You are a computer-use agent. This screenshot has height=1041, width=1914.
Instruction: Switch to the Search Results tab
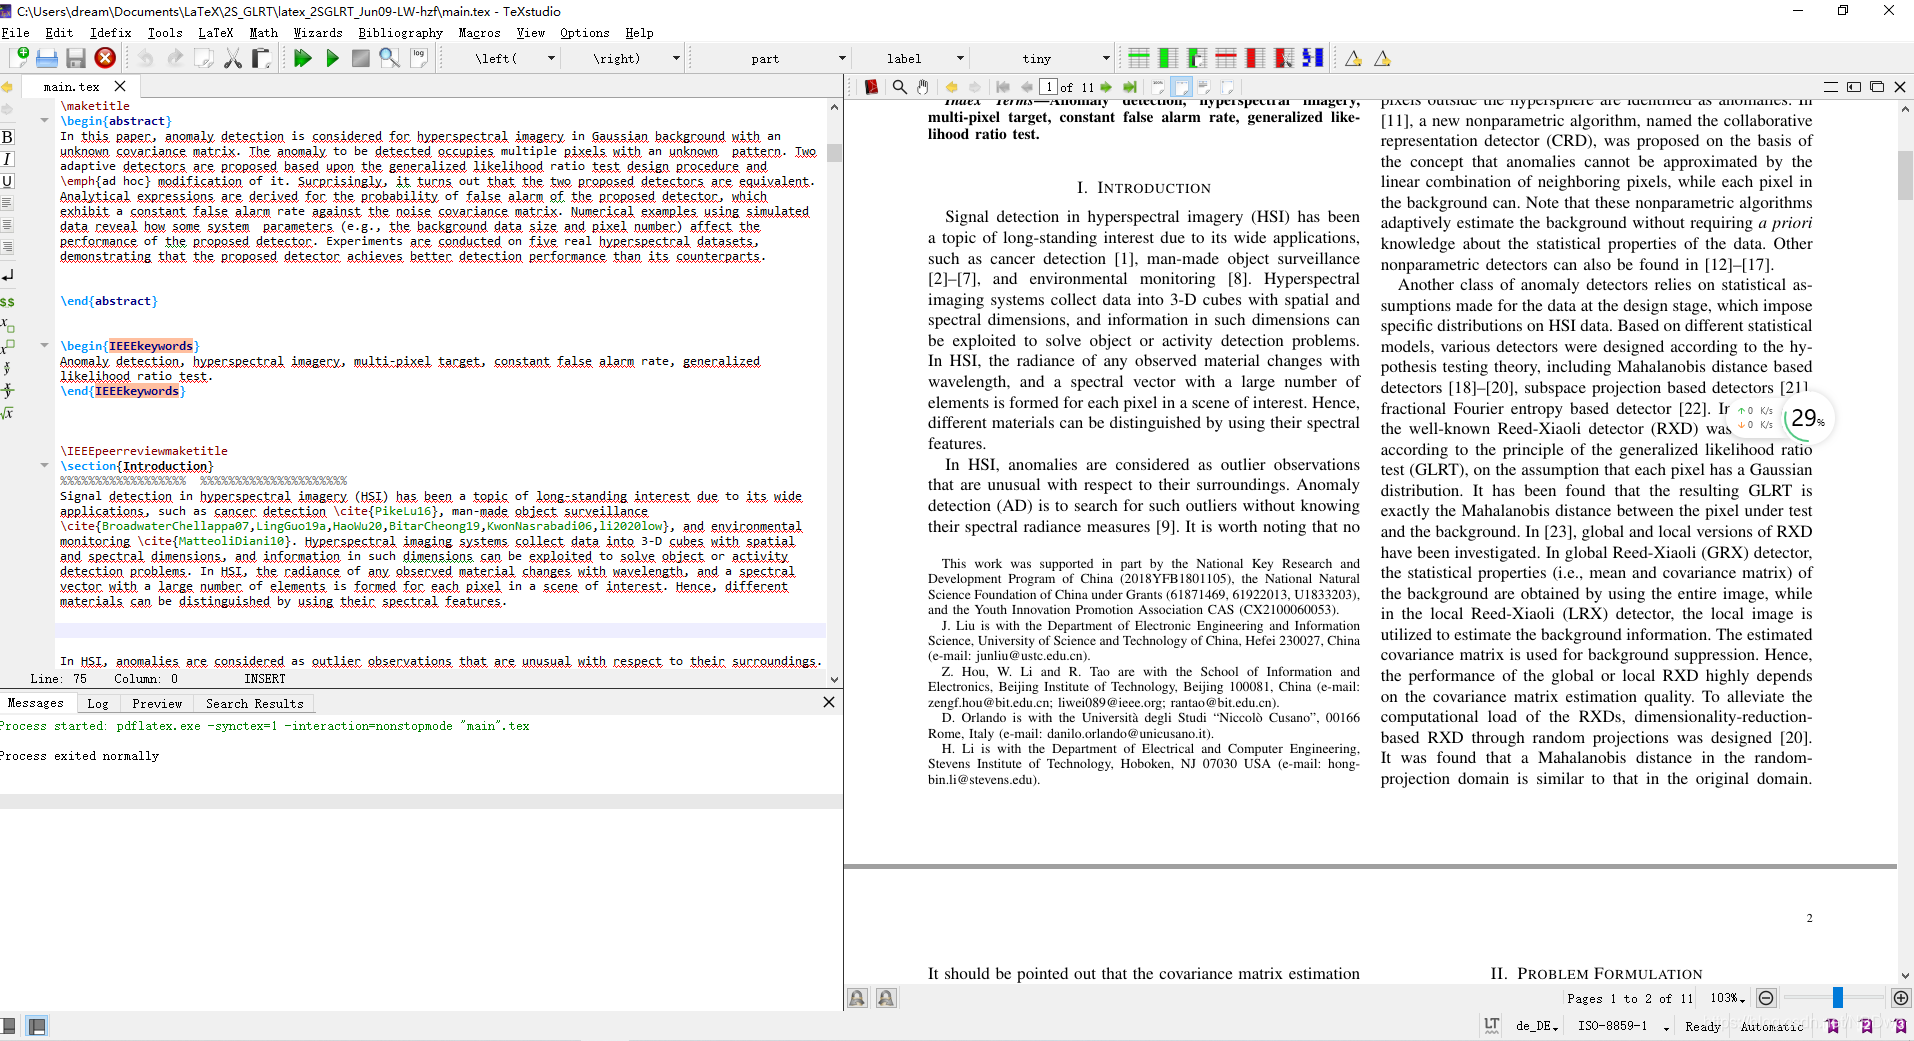[254, 704]
